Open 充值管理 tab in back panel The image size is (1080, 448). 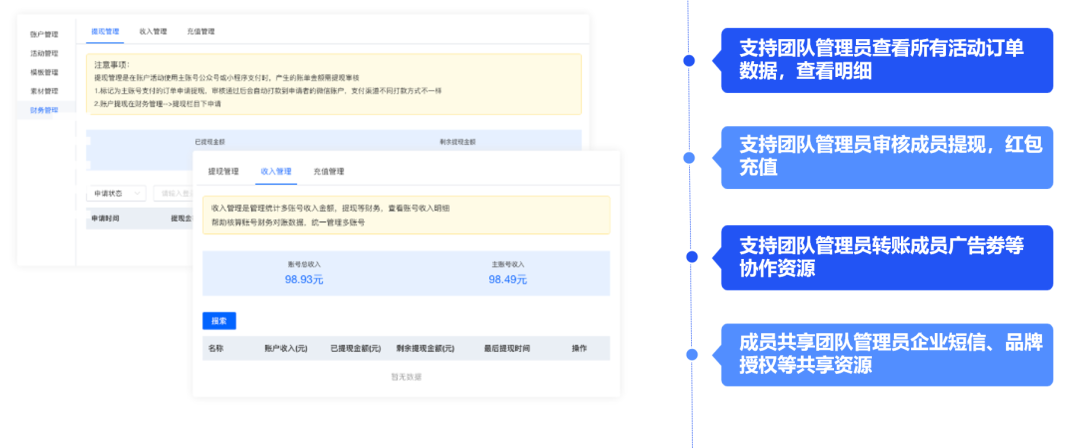coord(200,32)
